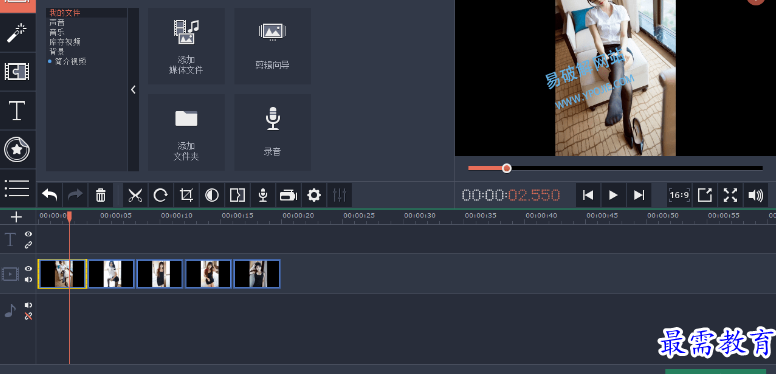
Task: Click the 添加媒体文件 tile
Action: [x=186, y=46]
